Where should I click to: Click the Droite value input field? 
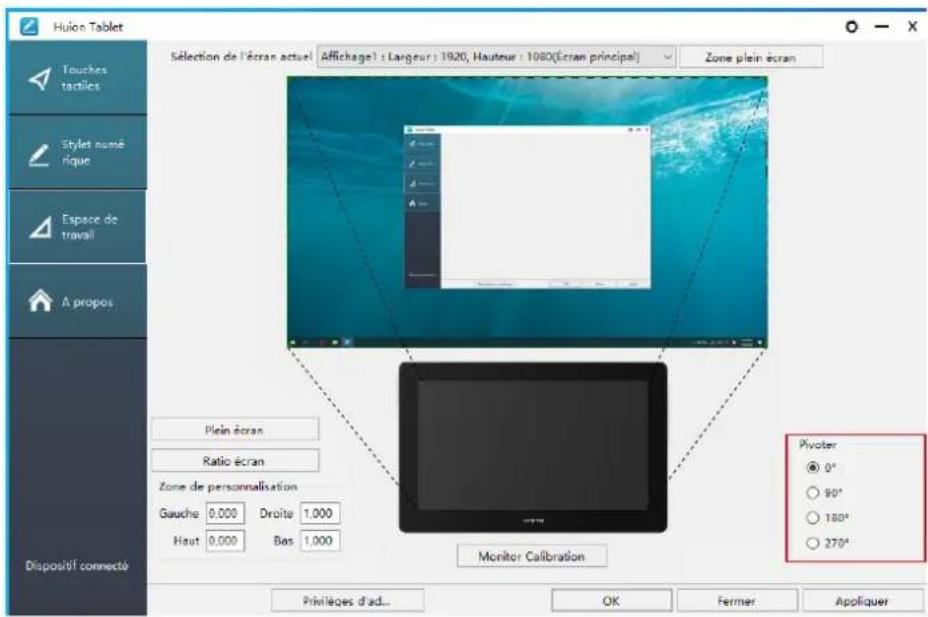[x=320, y=513]
